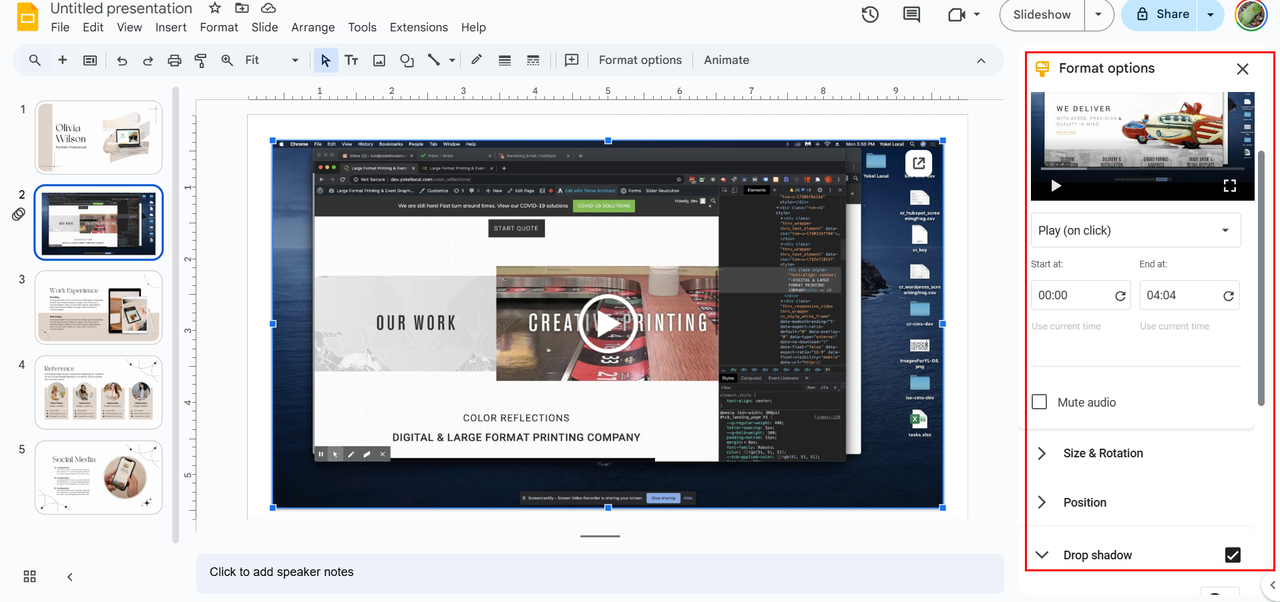The width and height of the screenshot is (1280, 602).
Task: Select the arrow cursor Select tool
Action: pyautogui.click(x=325, y=60)
